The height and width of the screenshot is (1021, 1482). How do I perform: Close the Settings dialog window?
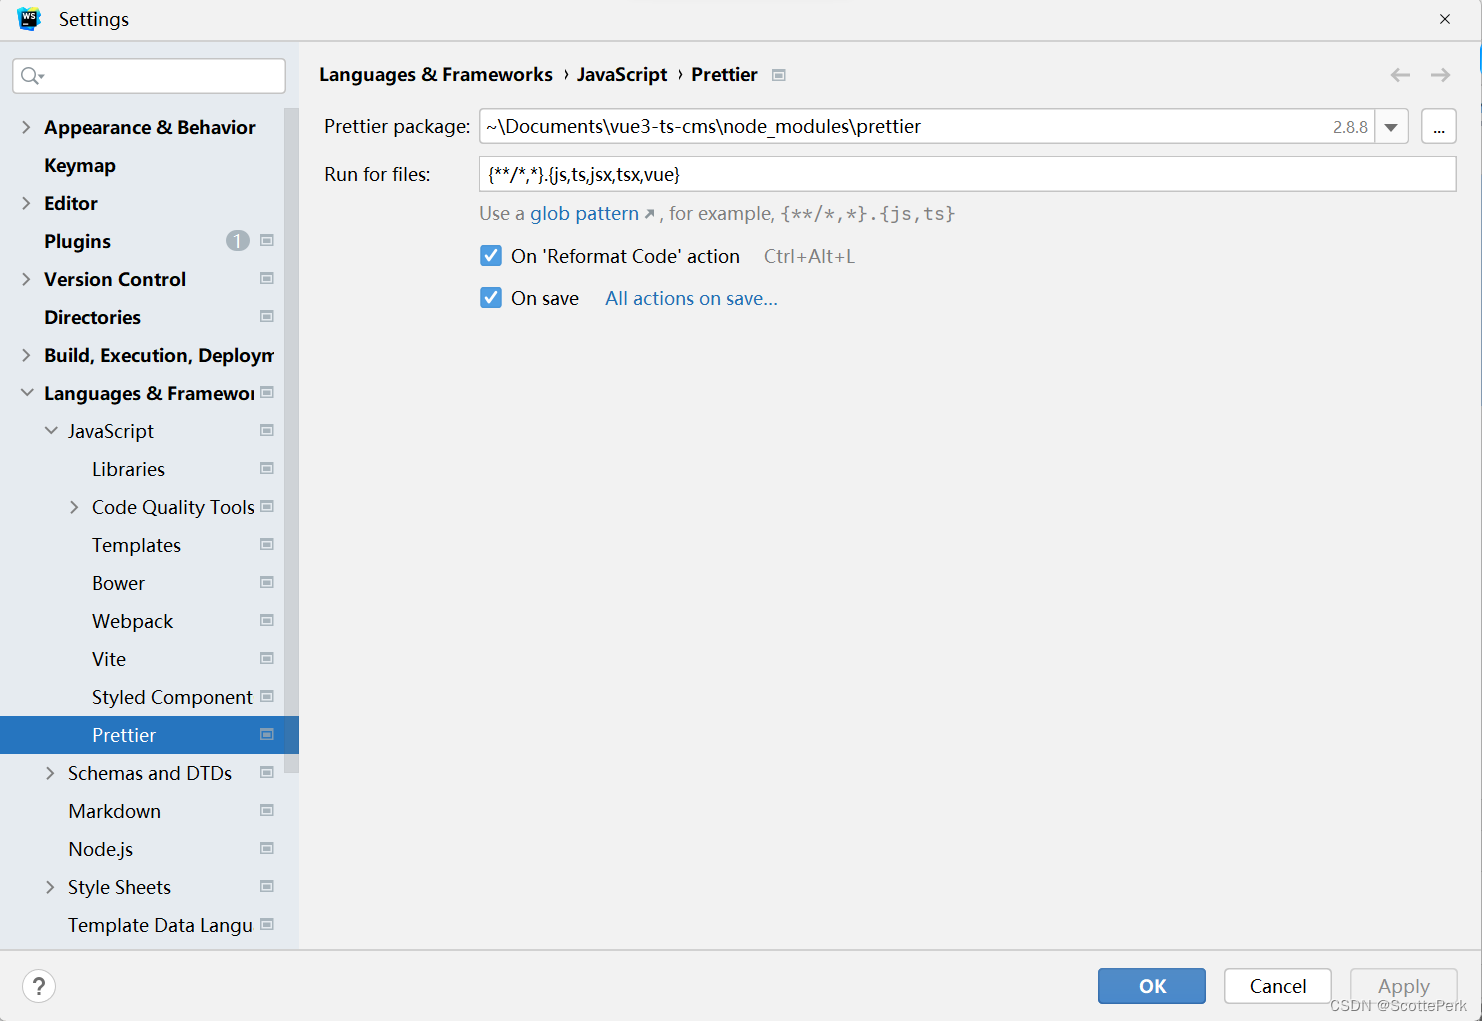[x=1445, y=19]
